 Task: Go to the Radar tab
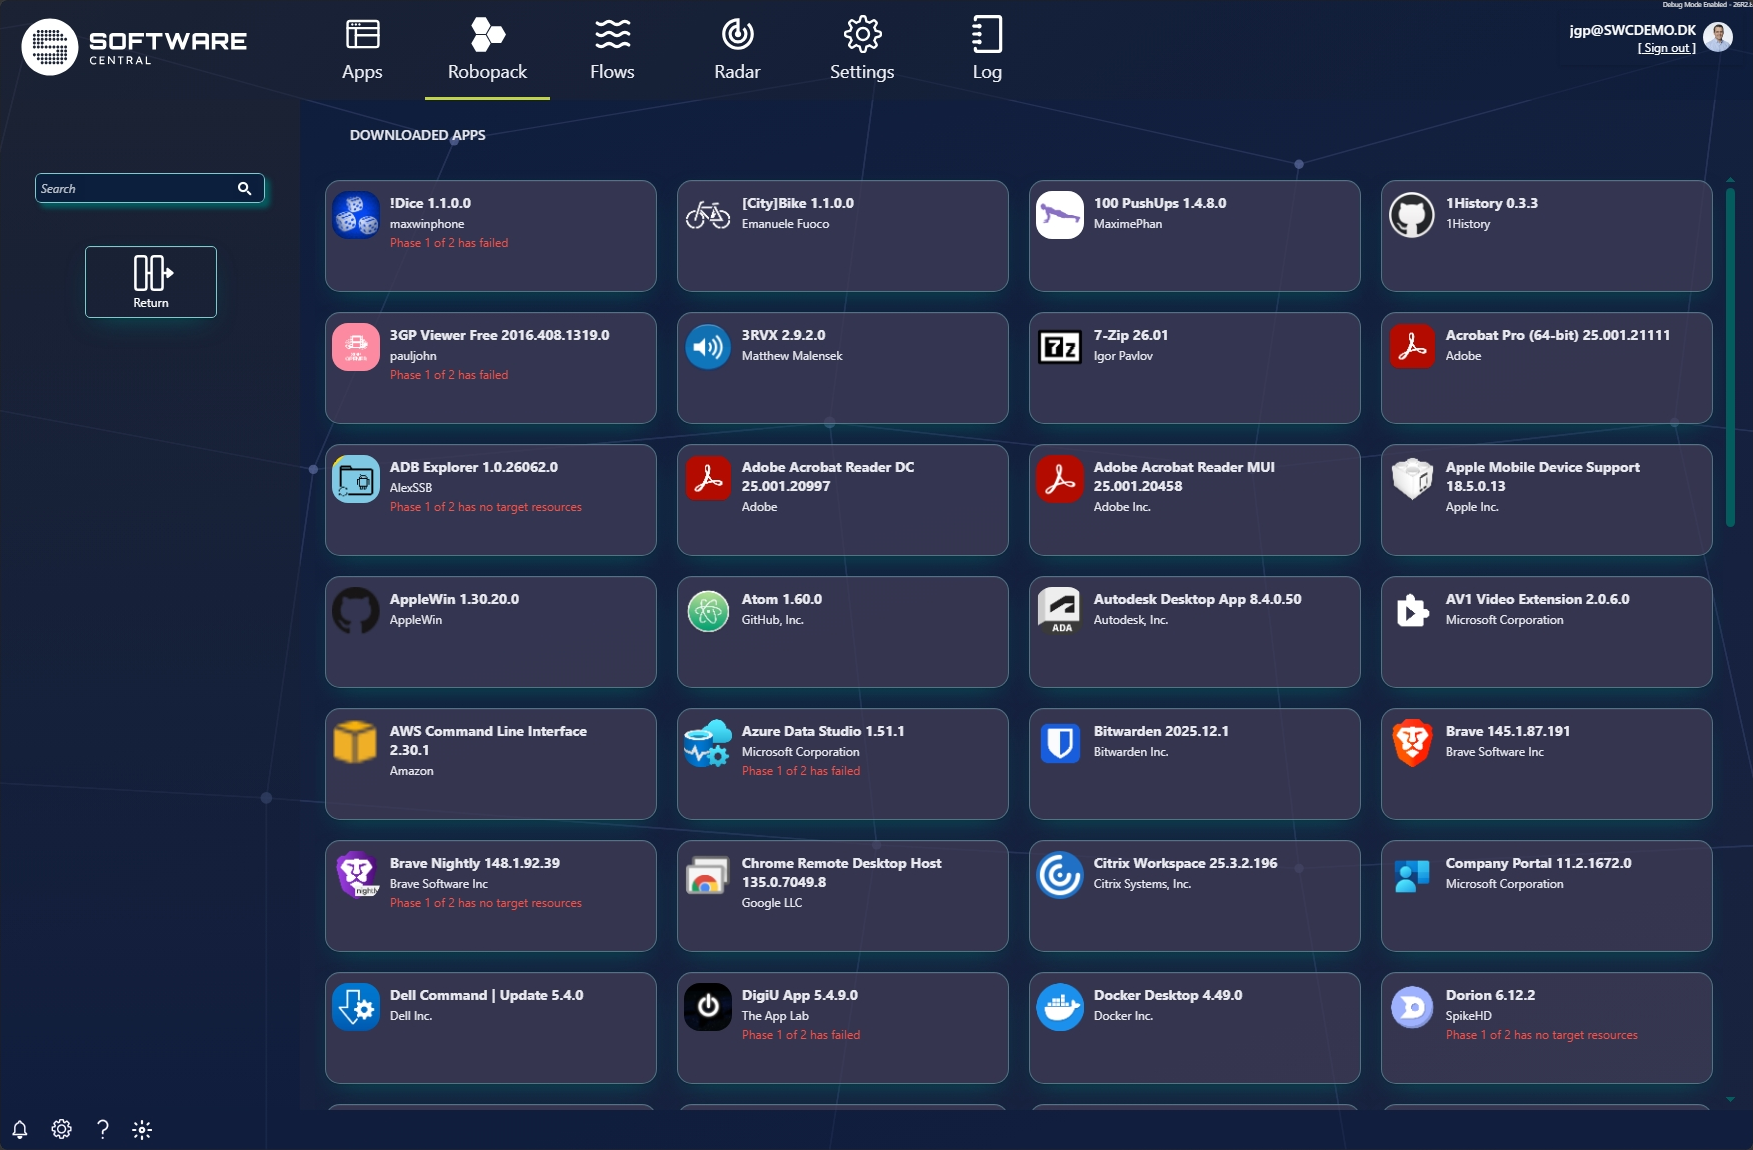[x=737, y=50]
